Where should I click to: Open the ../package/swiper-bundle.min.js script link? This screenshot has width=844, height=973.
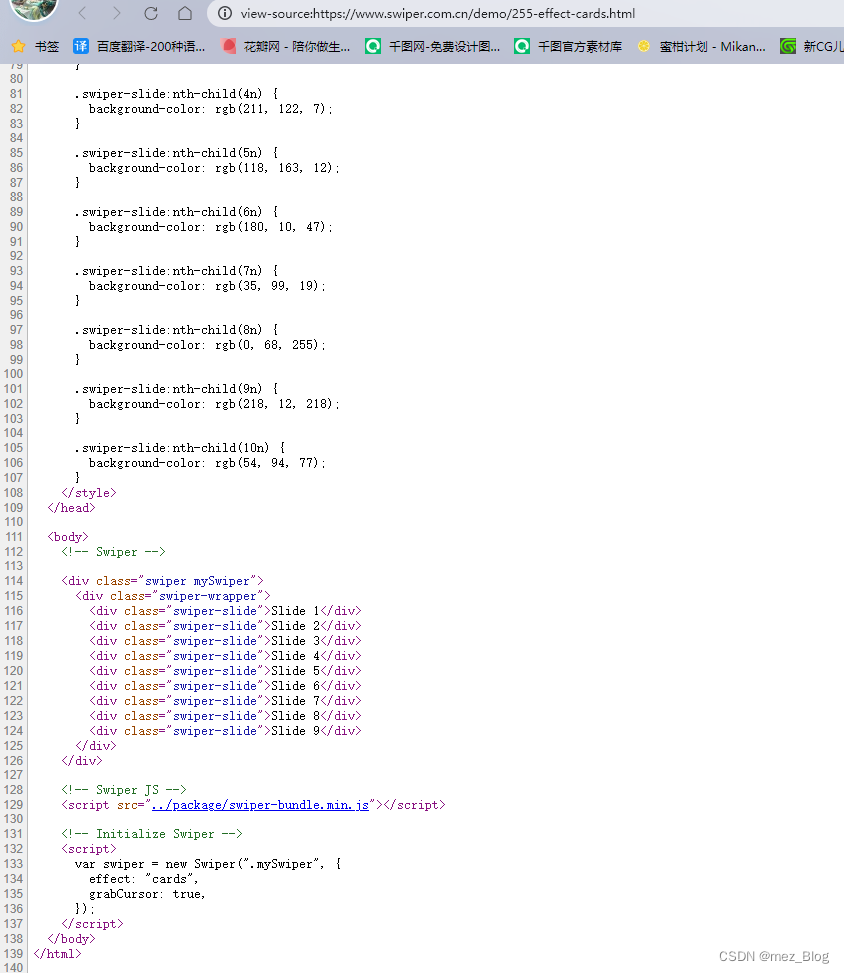tap(260, 805)
